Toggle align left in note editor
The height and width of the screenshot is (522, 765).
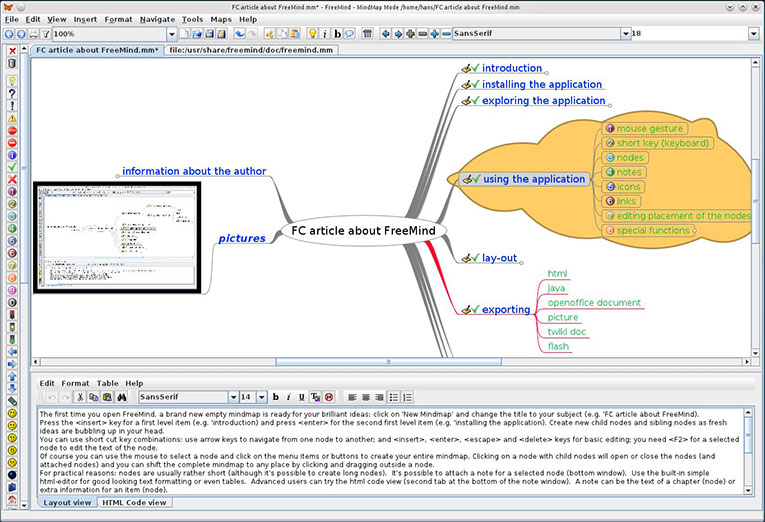click(x=352, y=397)
